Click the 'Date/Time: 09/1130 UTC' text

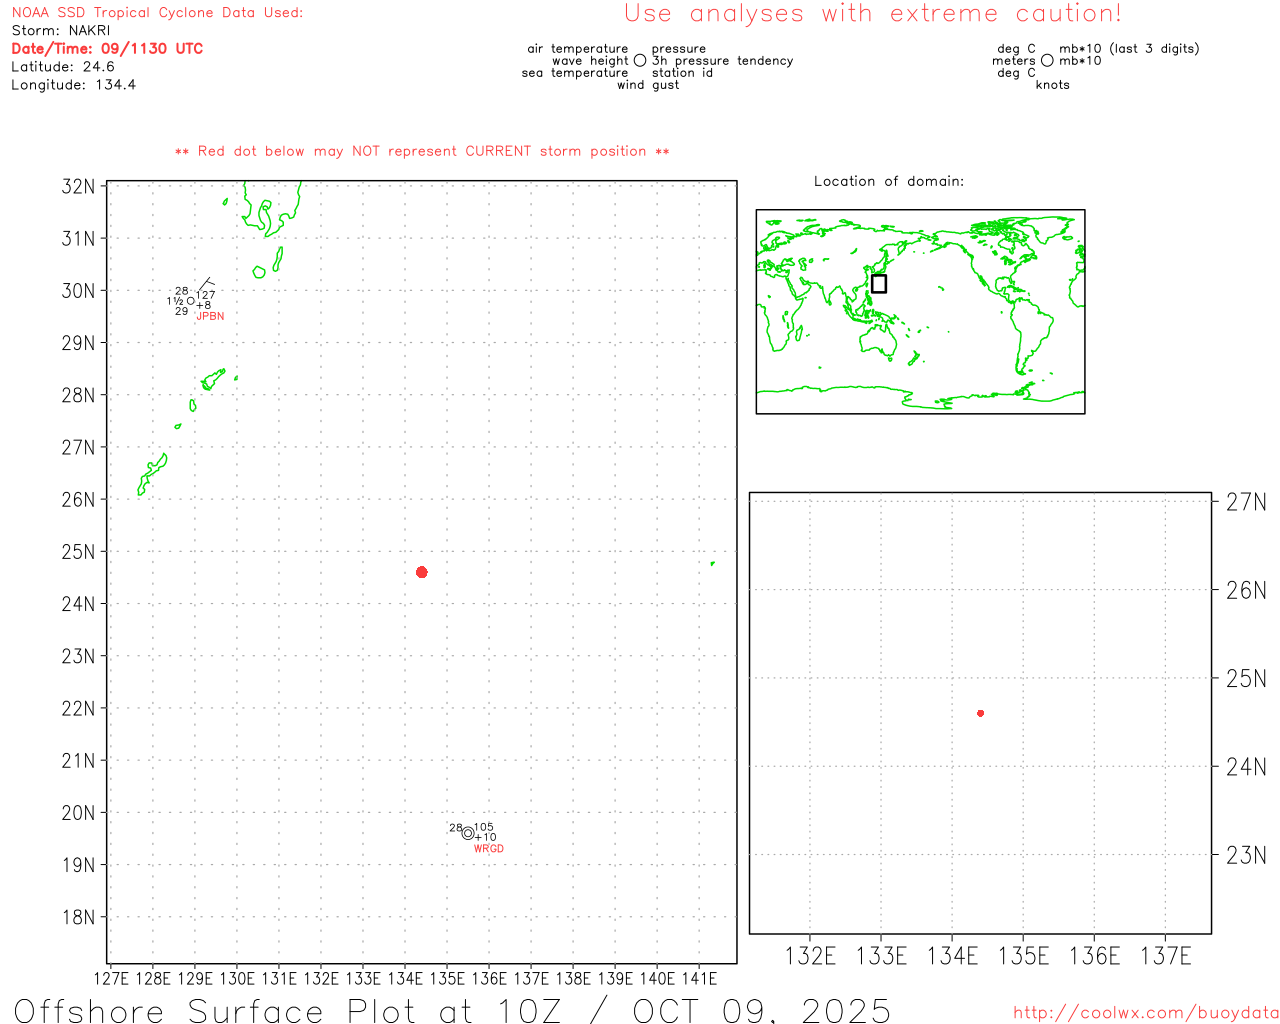(x=107, y=49)
